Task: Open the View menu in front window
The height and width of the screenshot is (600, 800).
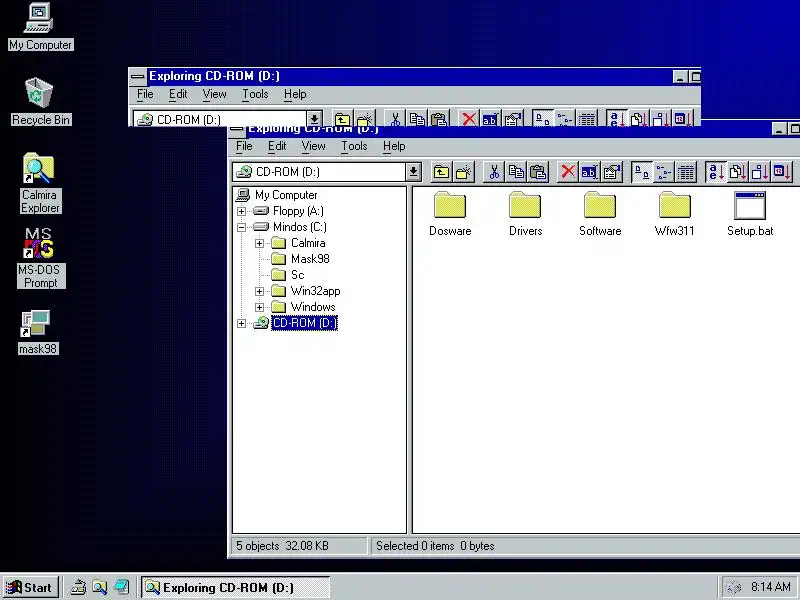Action: point(313,146)
